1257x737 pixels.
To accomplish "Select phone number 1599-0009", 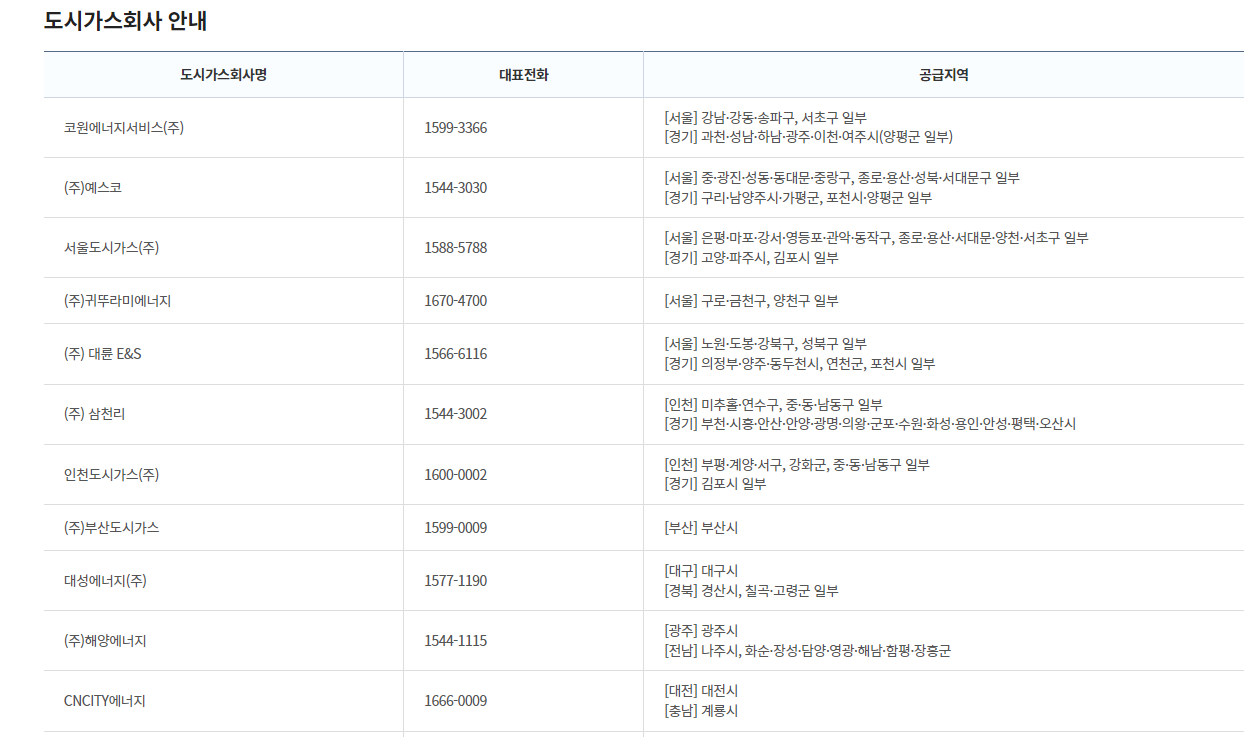I will (x=456, y=528).
